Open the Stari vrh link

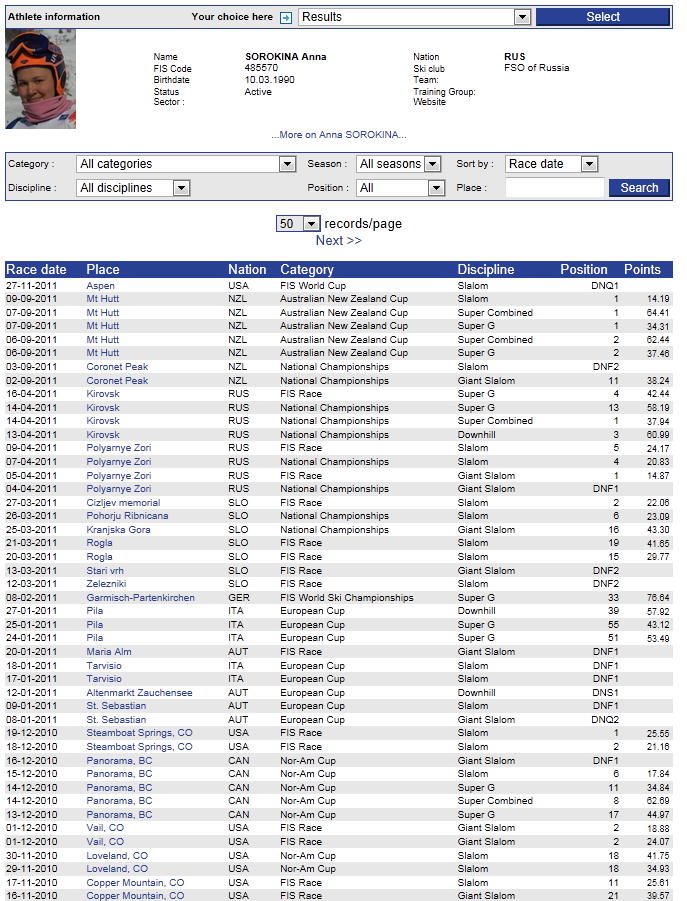[x=105, y=571]
